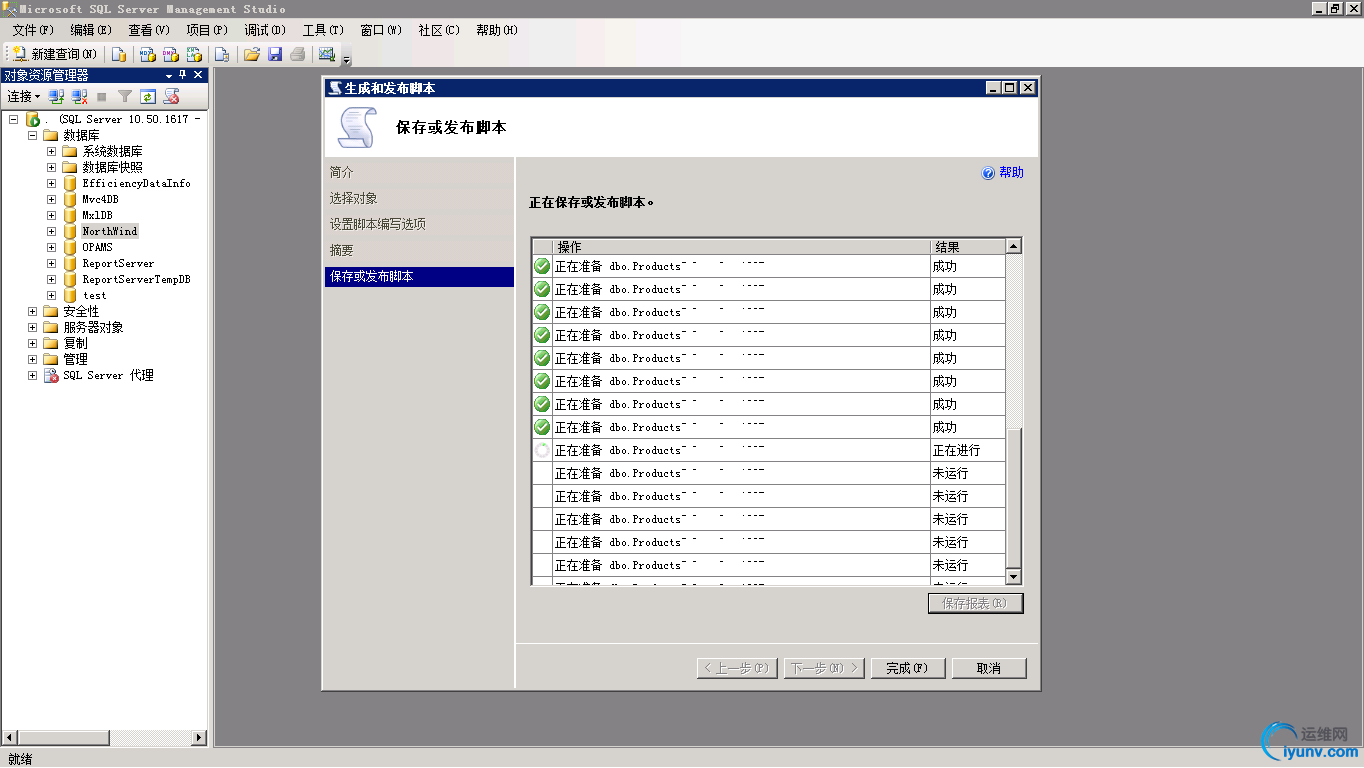Click the XMLA query toolbar icon
The height and width of the screenshot is (768, 1364).
[x=194, y=54]
